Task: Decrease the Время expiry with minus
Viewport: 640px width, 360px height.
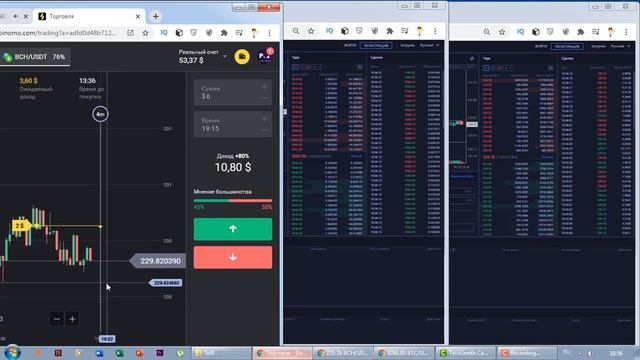Action: click(x=264, y=130)
